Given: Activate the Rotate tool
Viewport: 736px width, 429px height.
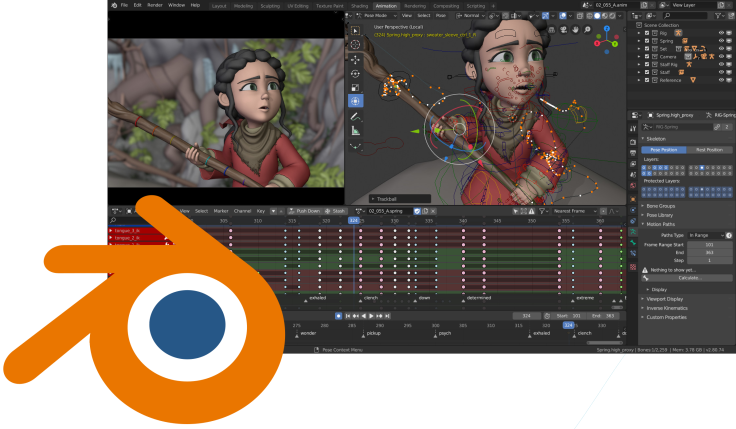Looking at the screenshot, I should pyautogui.click(x=357, y=73).
